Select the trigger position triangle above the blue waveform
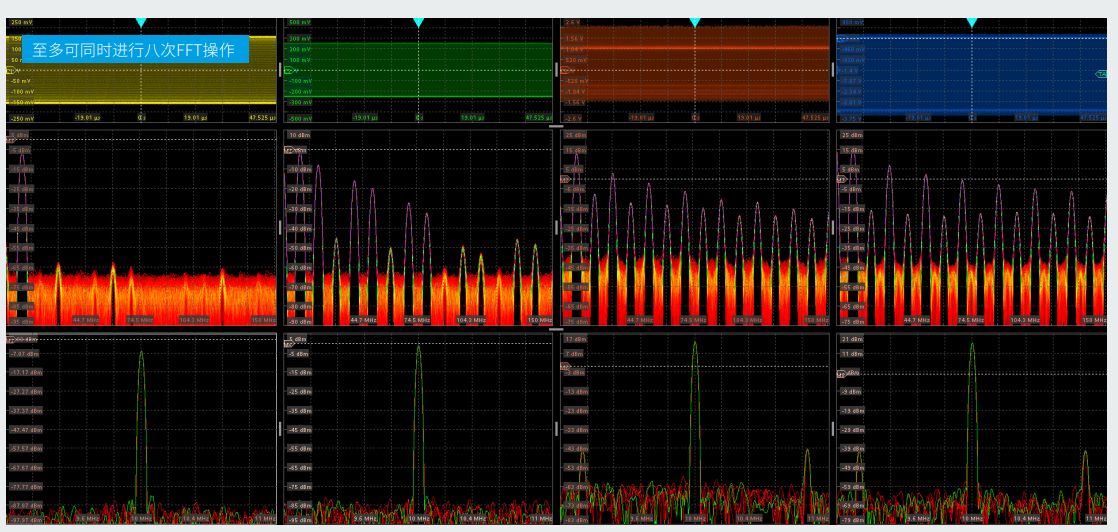The image size is (1118, 532). click(971, 22)
